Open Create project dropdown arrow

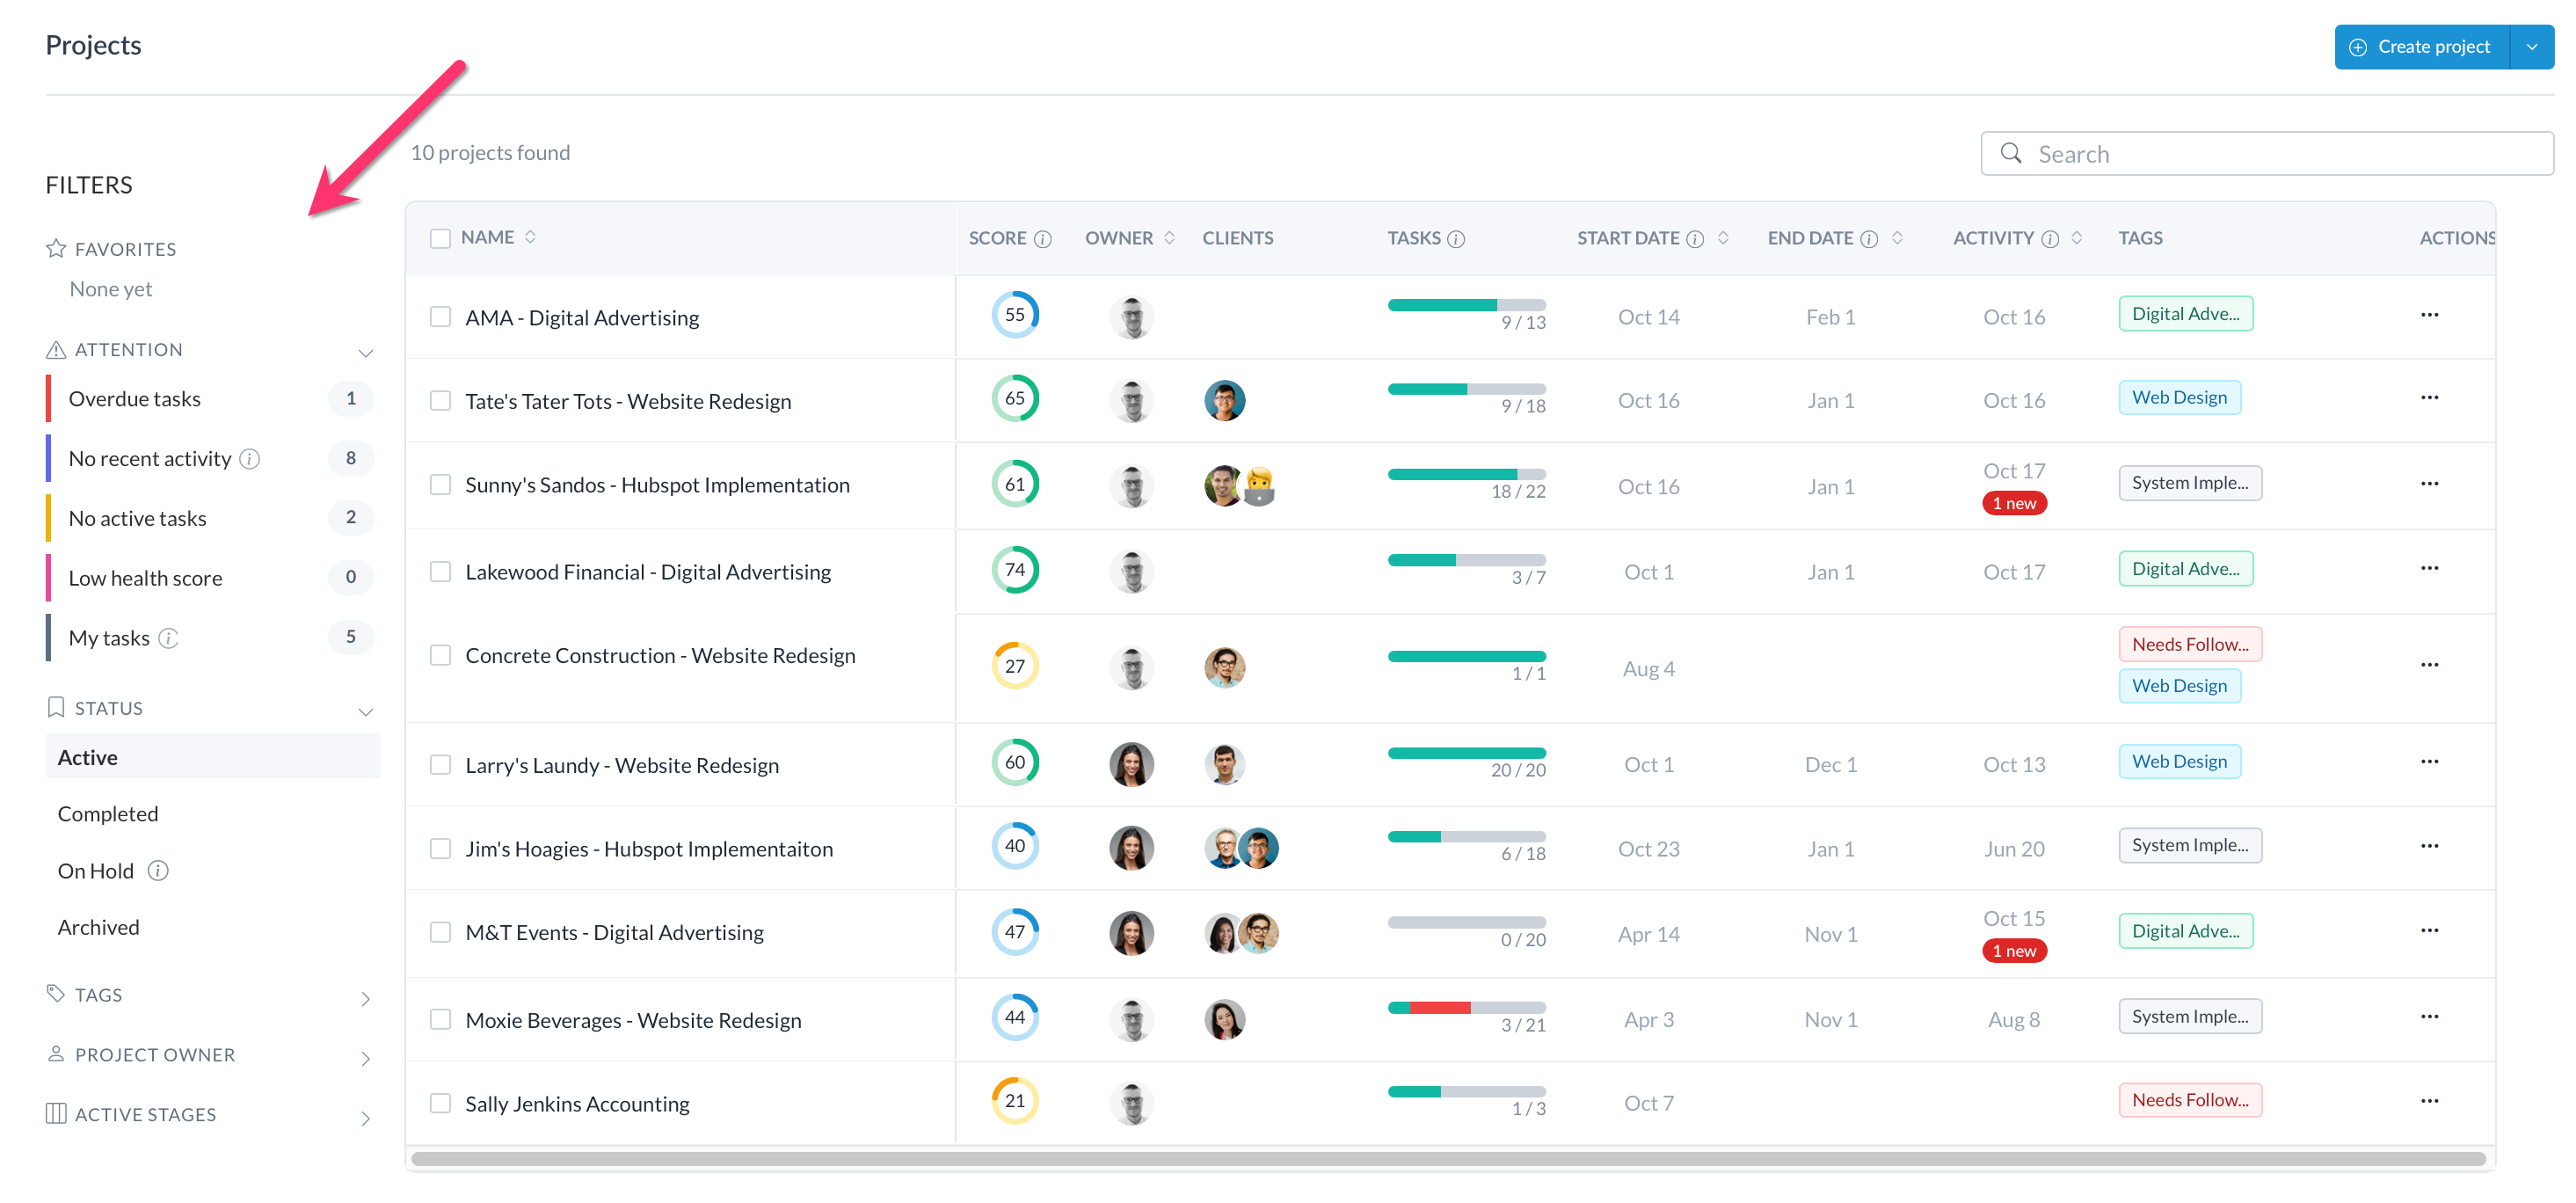click(2531, 47)
